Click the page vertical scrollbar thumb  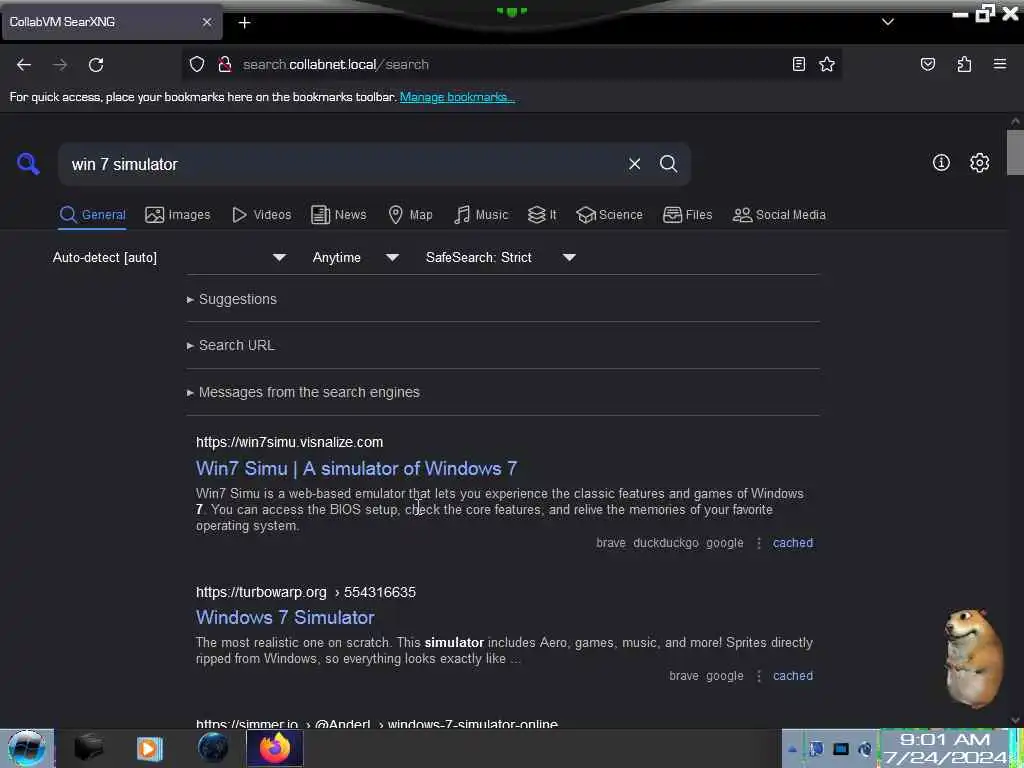tap(1015, 152)
